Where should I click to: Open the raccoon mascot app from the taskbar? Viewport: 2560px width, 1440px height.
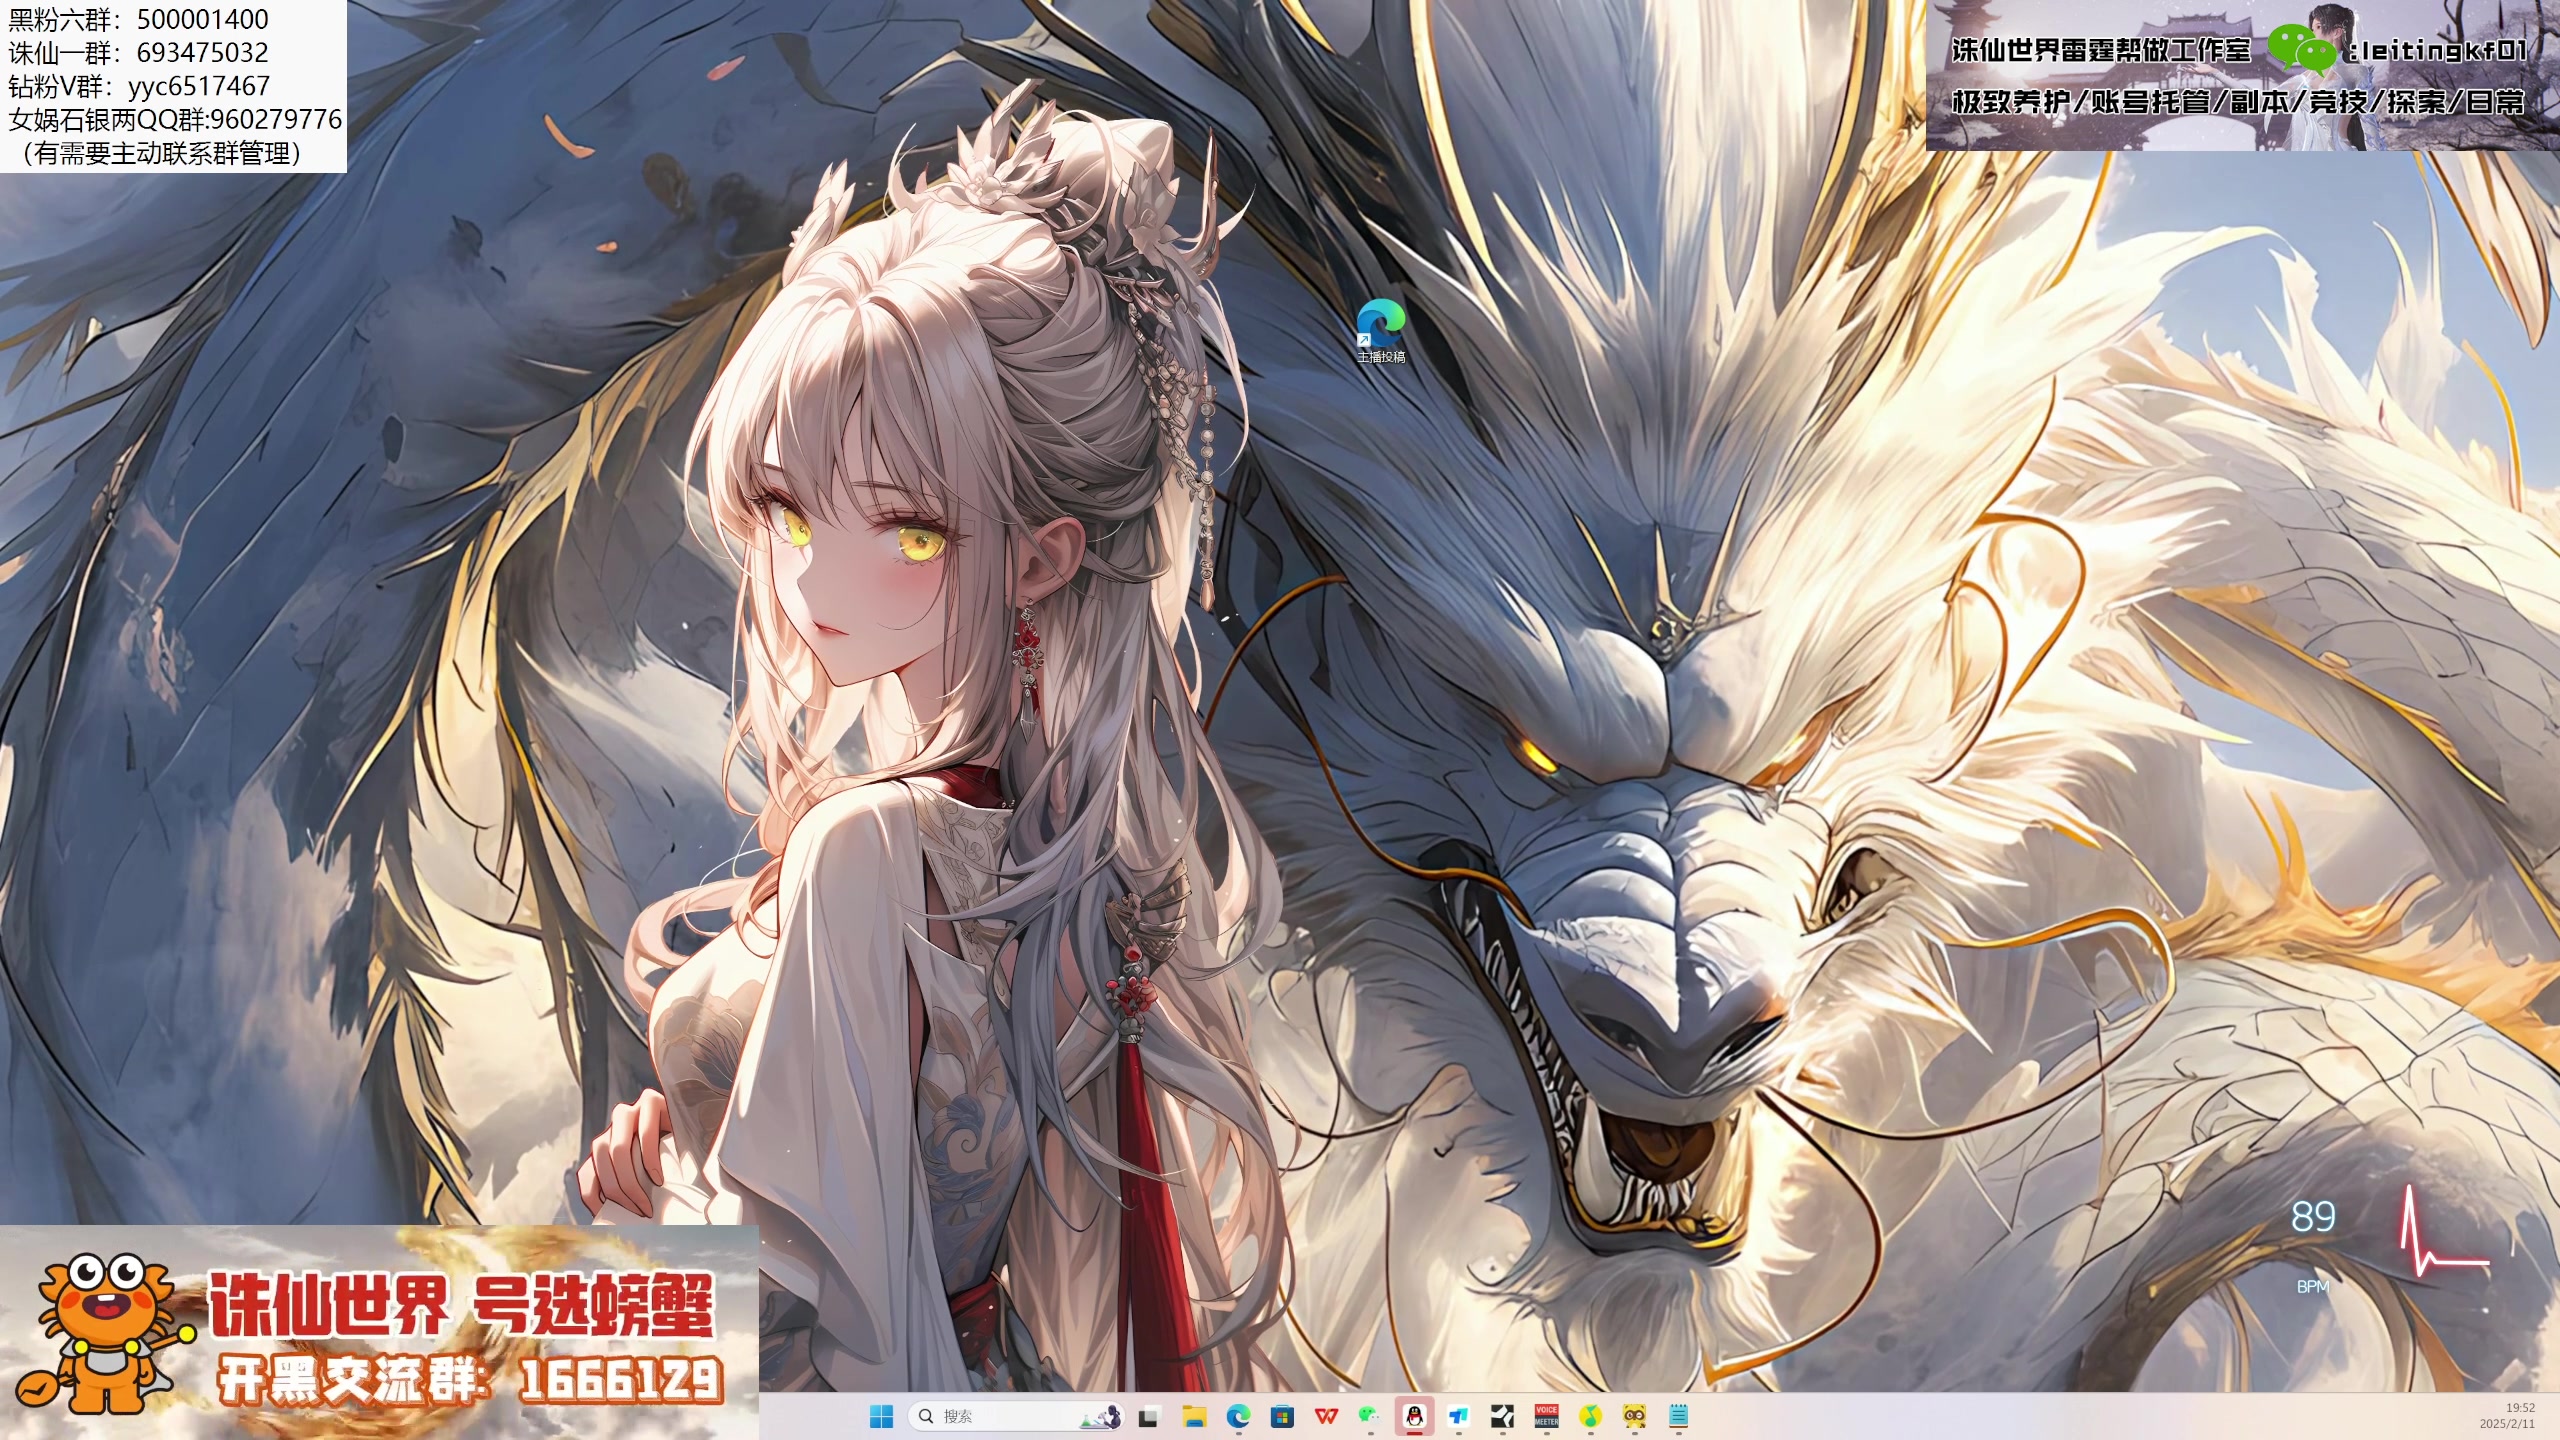(1632, 1417)
